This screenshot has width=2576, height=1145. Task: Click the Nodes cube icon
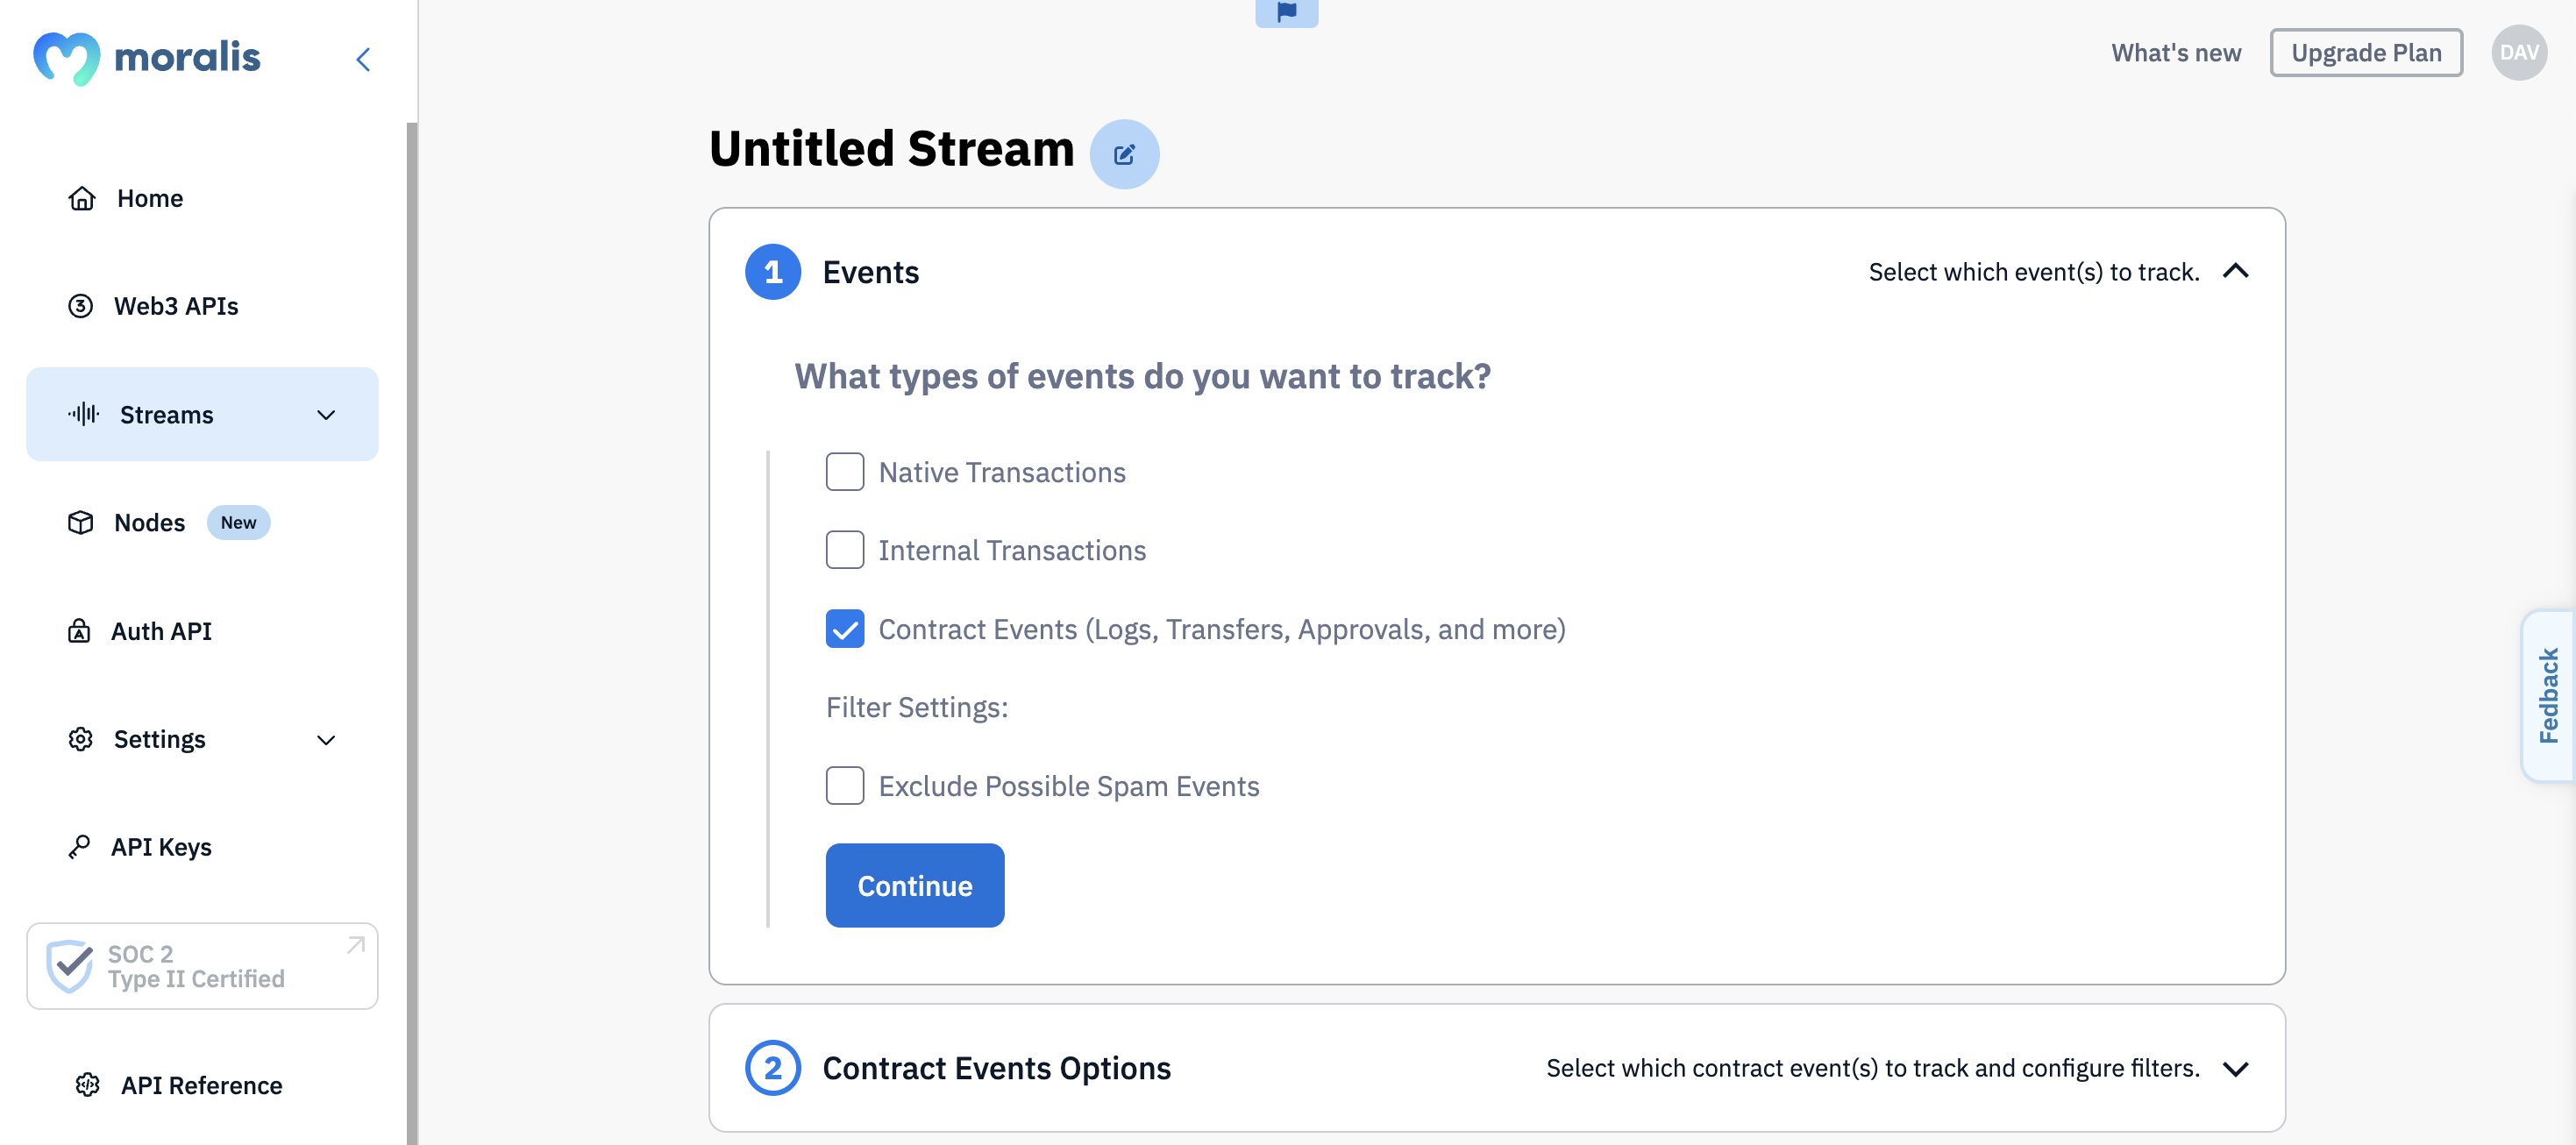81,523
